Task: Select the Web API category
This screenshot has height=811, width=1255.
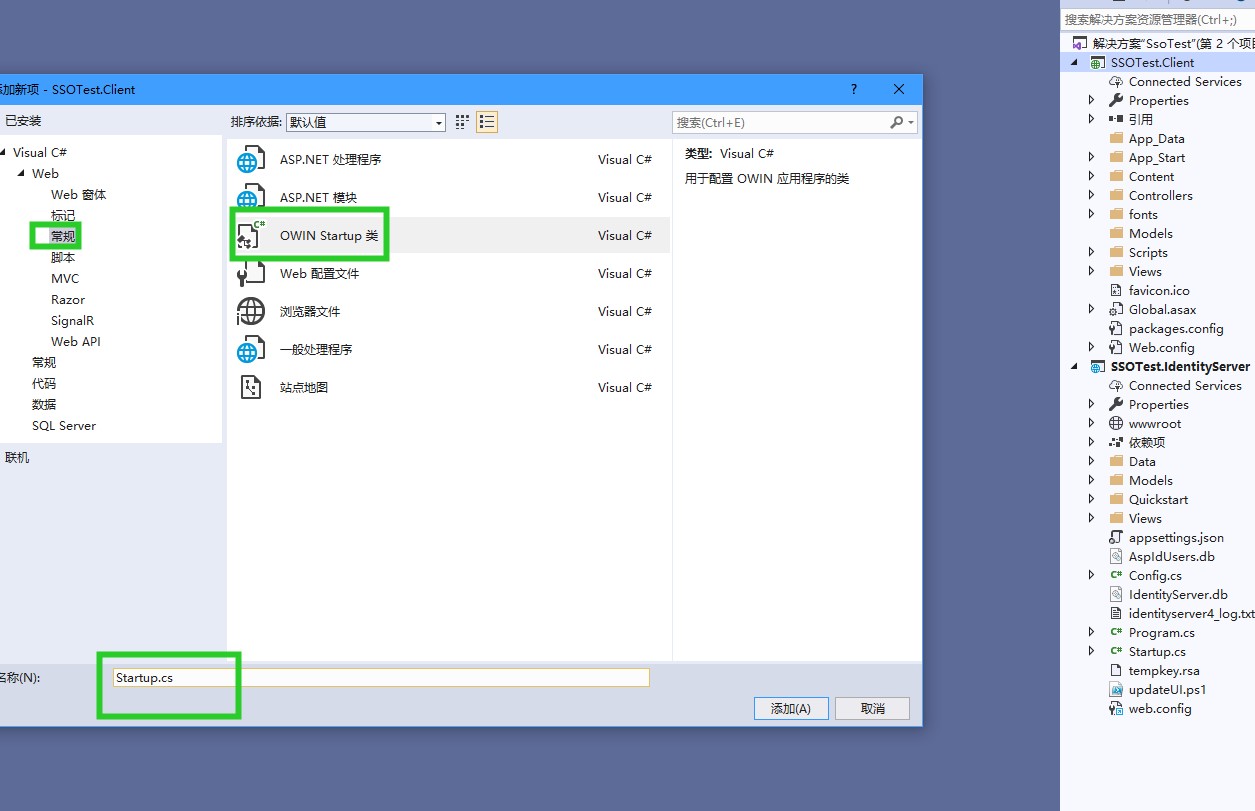Action: pos(76,342)
